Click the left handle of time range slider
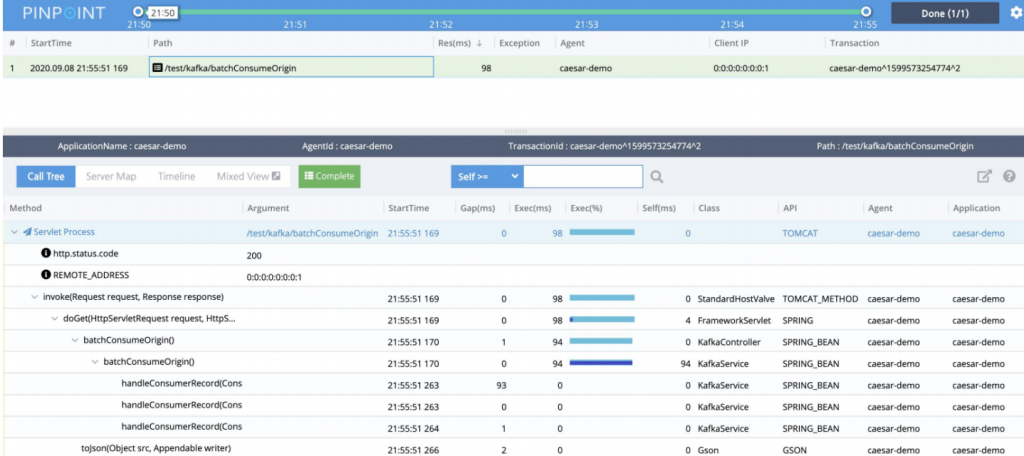The width and height of the screenshot is (1024, 456). point(139,11)
